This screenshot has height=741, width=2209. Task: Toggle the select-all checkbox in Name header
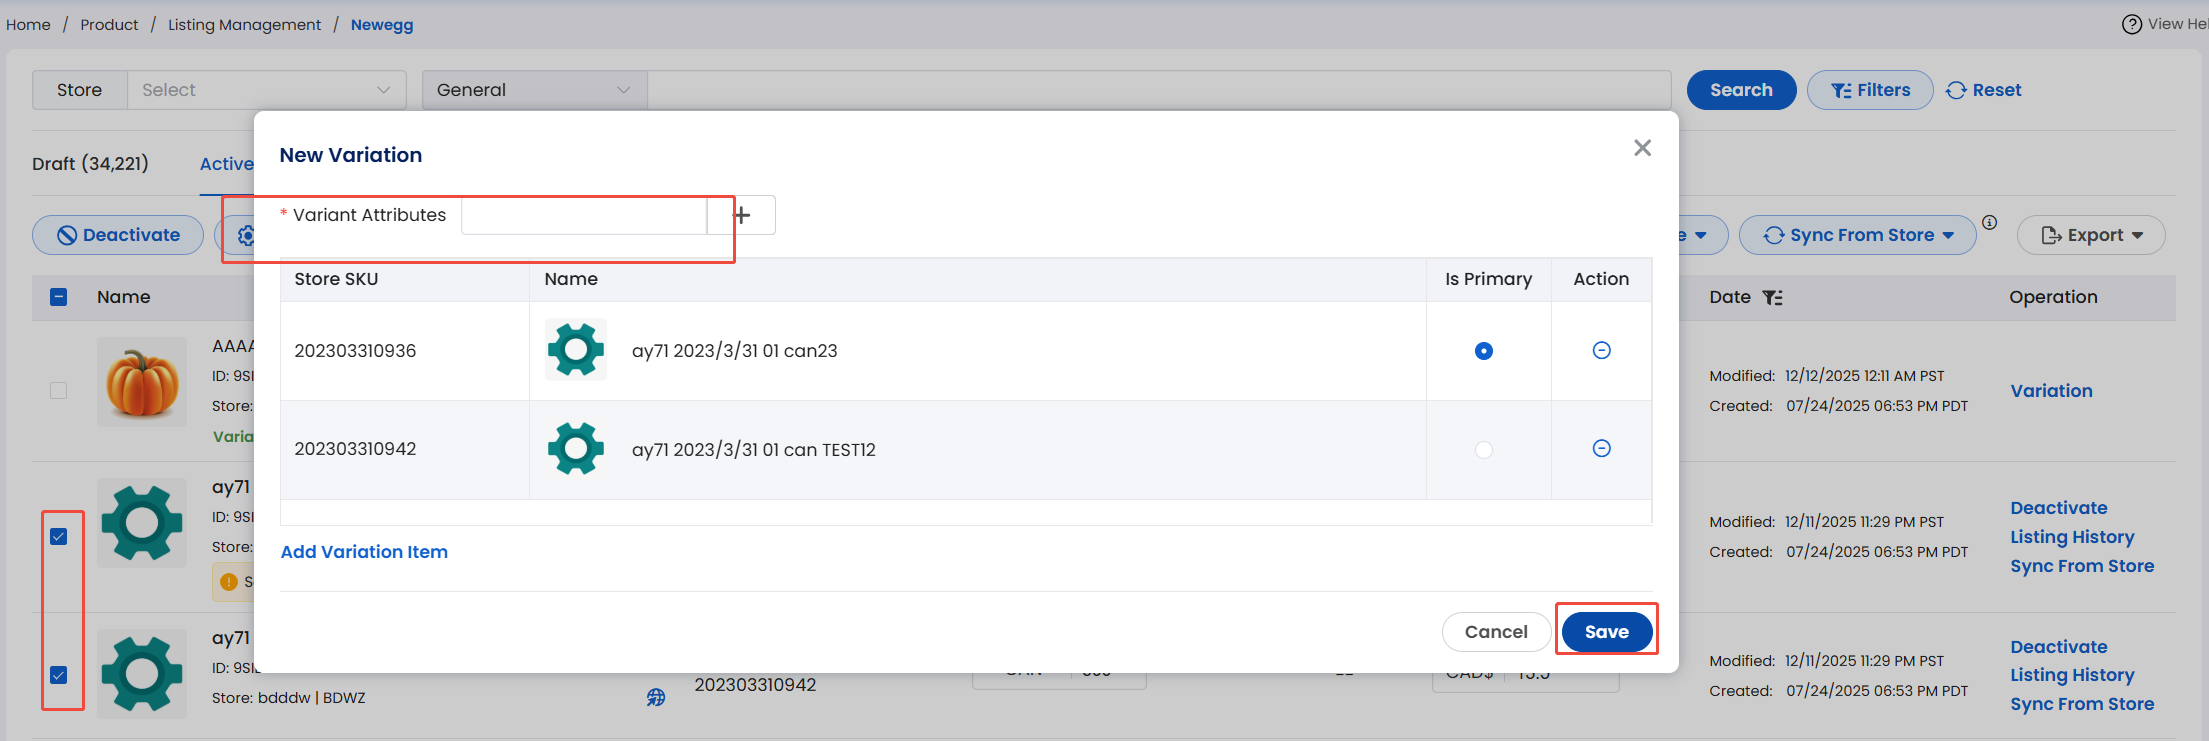(x=59, y=297)
